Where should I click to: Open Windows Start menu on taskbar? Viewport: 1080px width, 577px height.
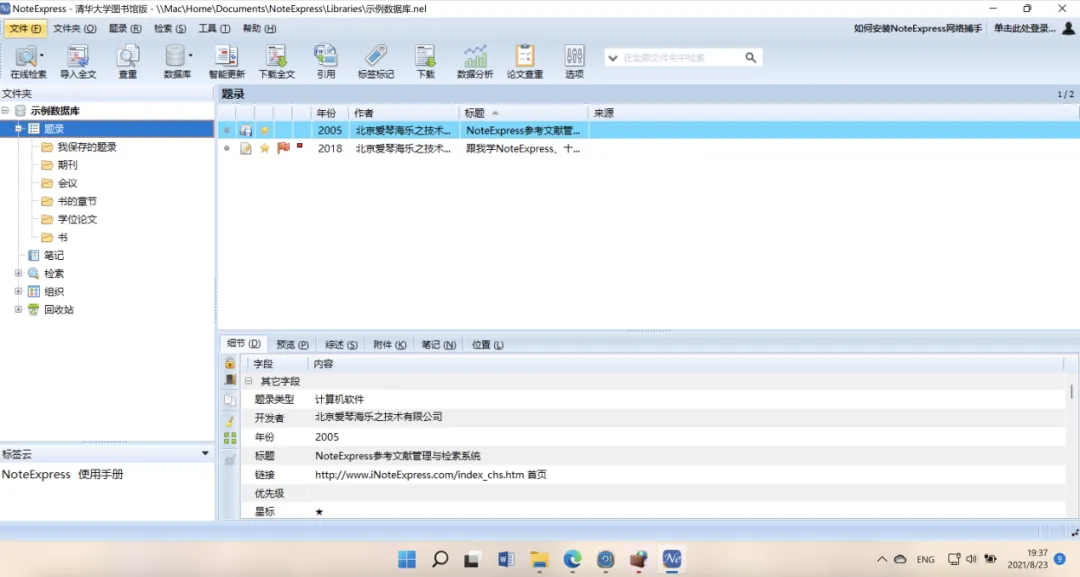coord(407,559)
